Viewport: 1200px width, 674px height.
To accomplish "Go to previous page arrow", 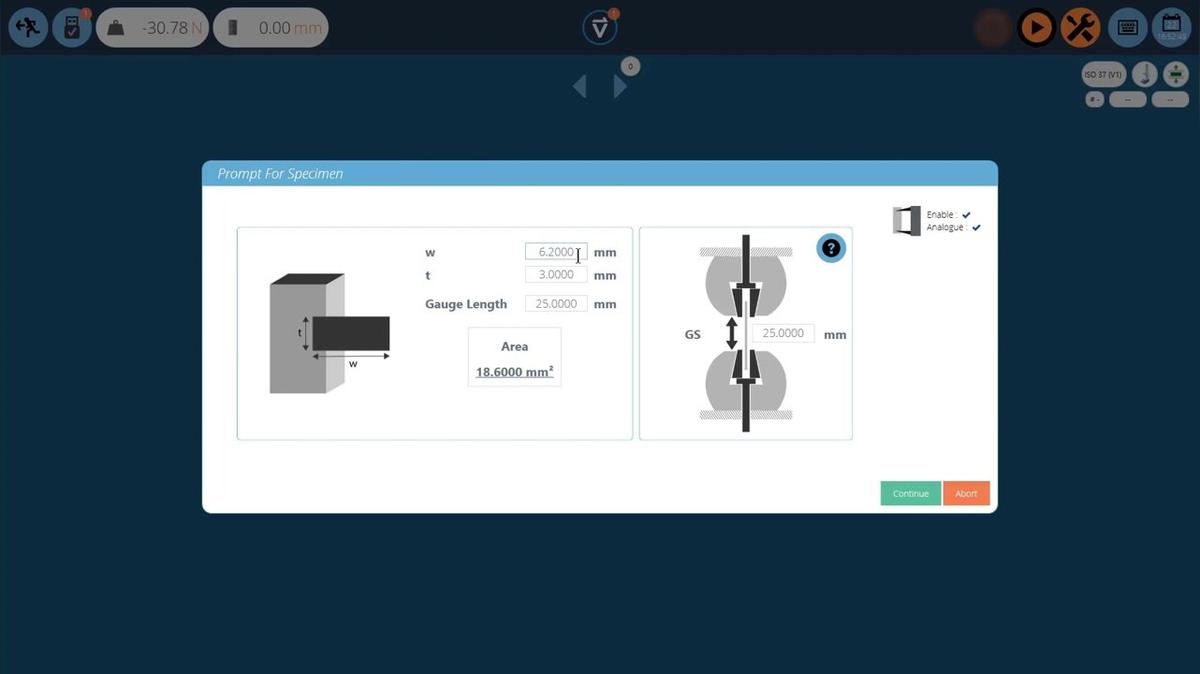I will pyautogui.click(x=579, y=87).
